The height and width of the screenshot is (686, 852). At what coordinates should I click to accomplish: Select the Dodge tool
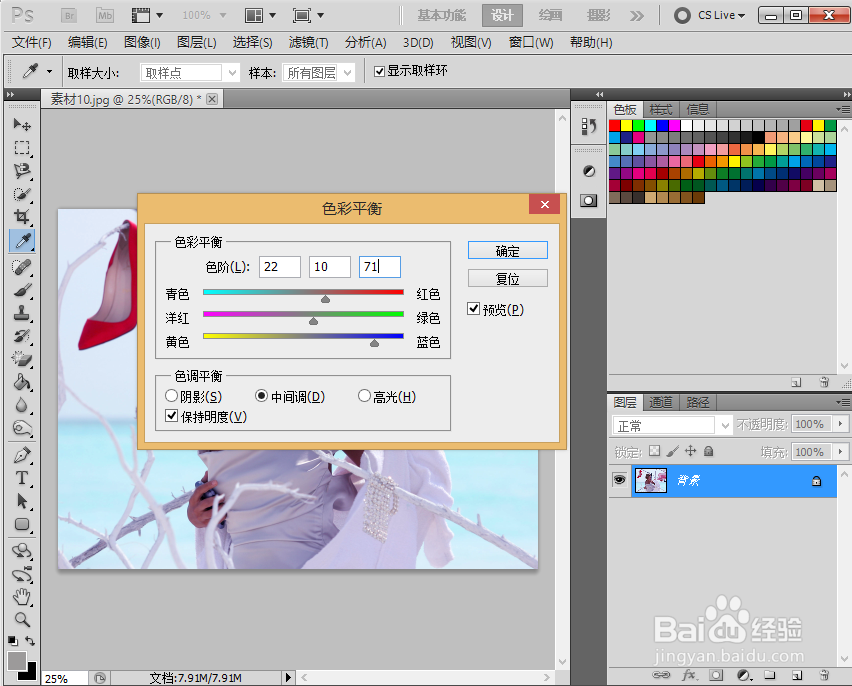(22, 428)
